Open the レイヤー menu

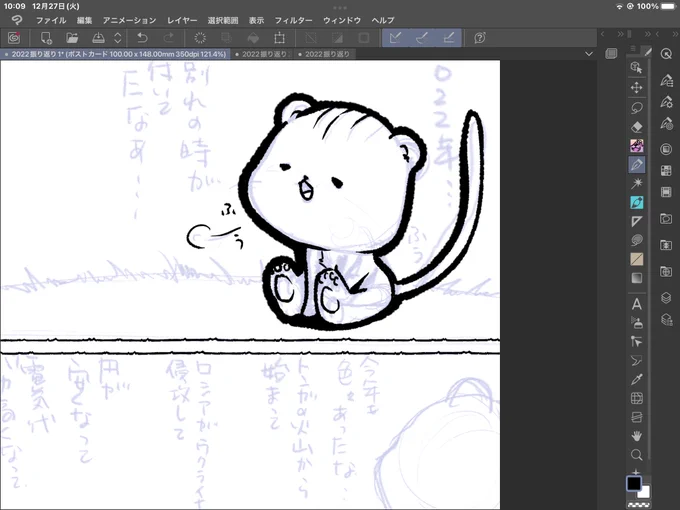point(182,20)
